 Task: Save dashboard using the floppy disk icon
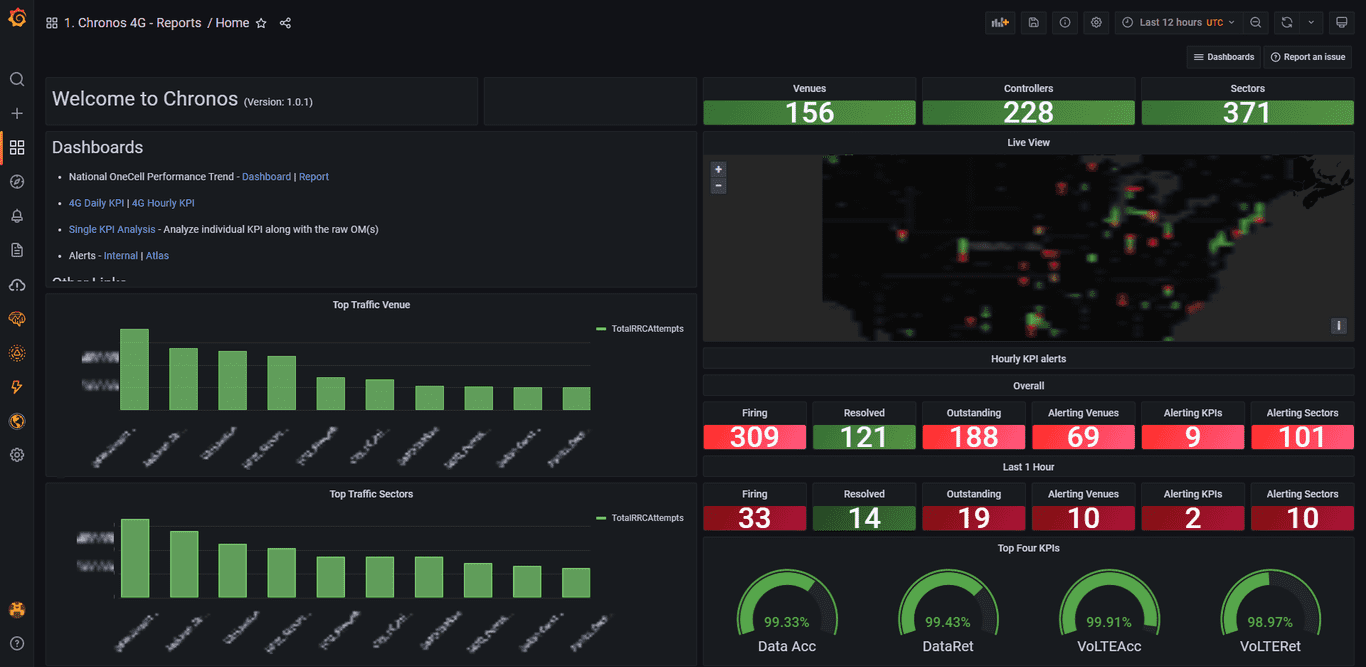[1033, 22]
